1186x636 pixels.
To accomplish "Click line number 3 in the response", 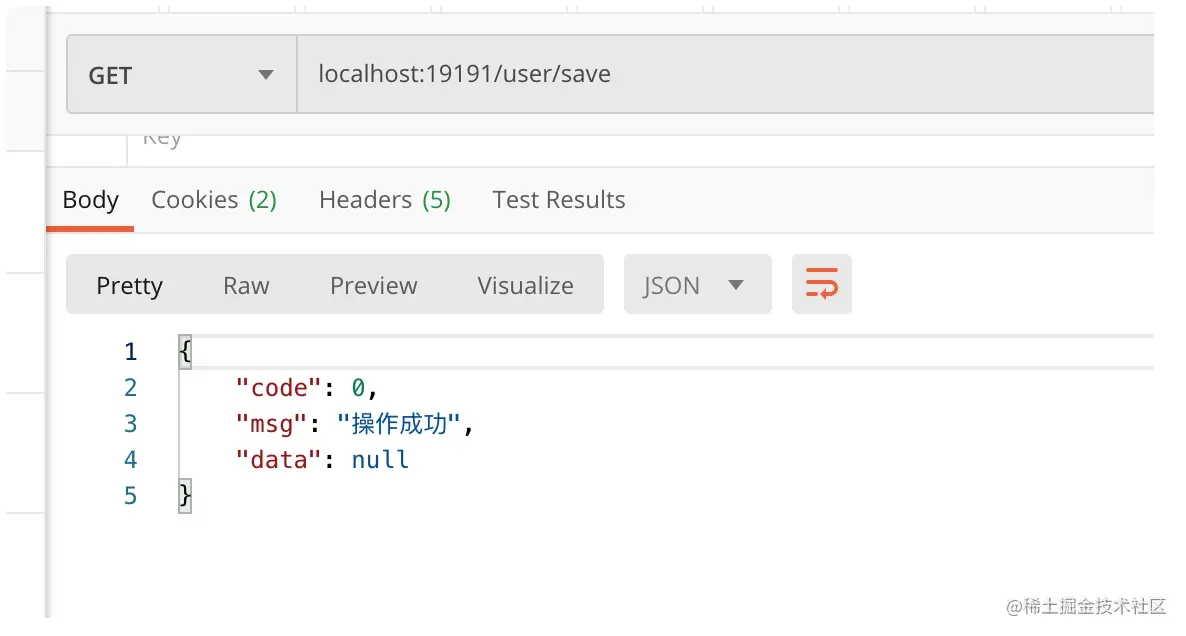I will pos(130,423).
